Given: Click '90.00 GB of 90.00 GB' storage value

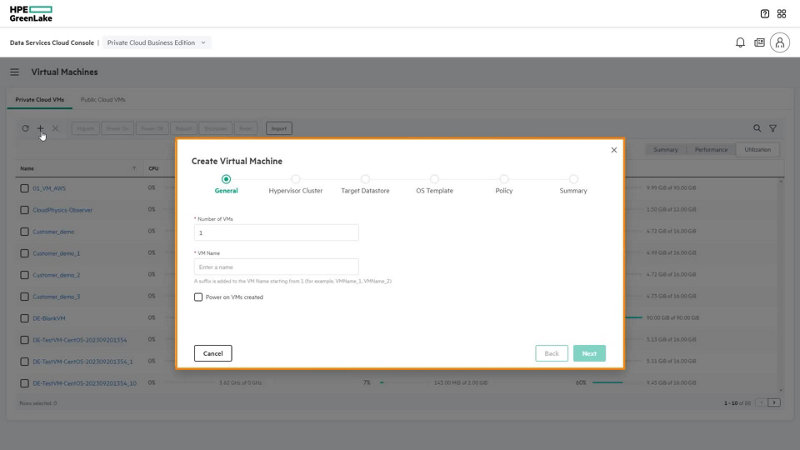Looking at the screenshot, I should (x=672, y=318).
